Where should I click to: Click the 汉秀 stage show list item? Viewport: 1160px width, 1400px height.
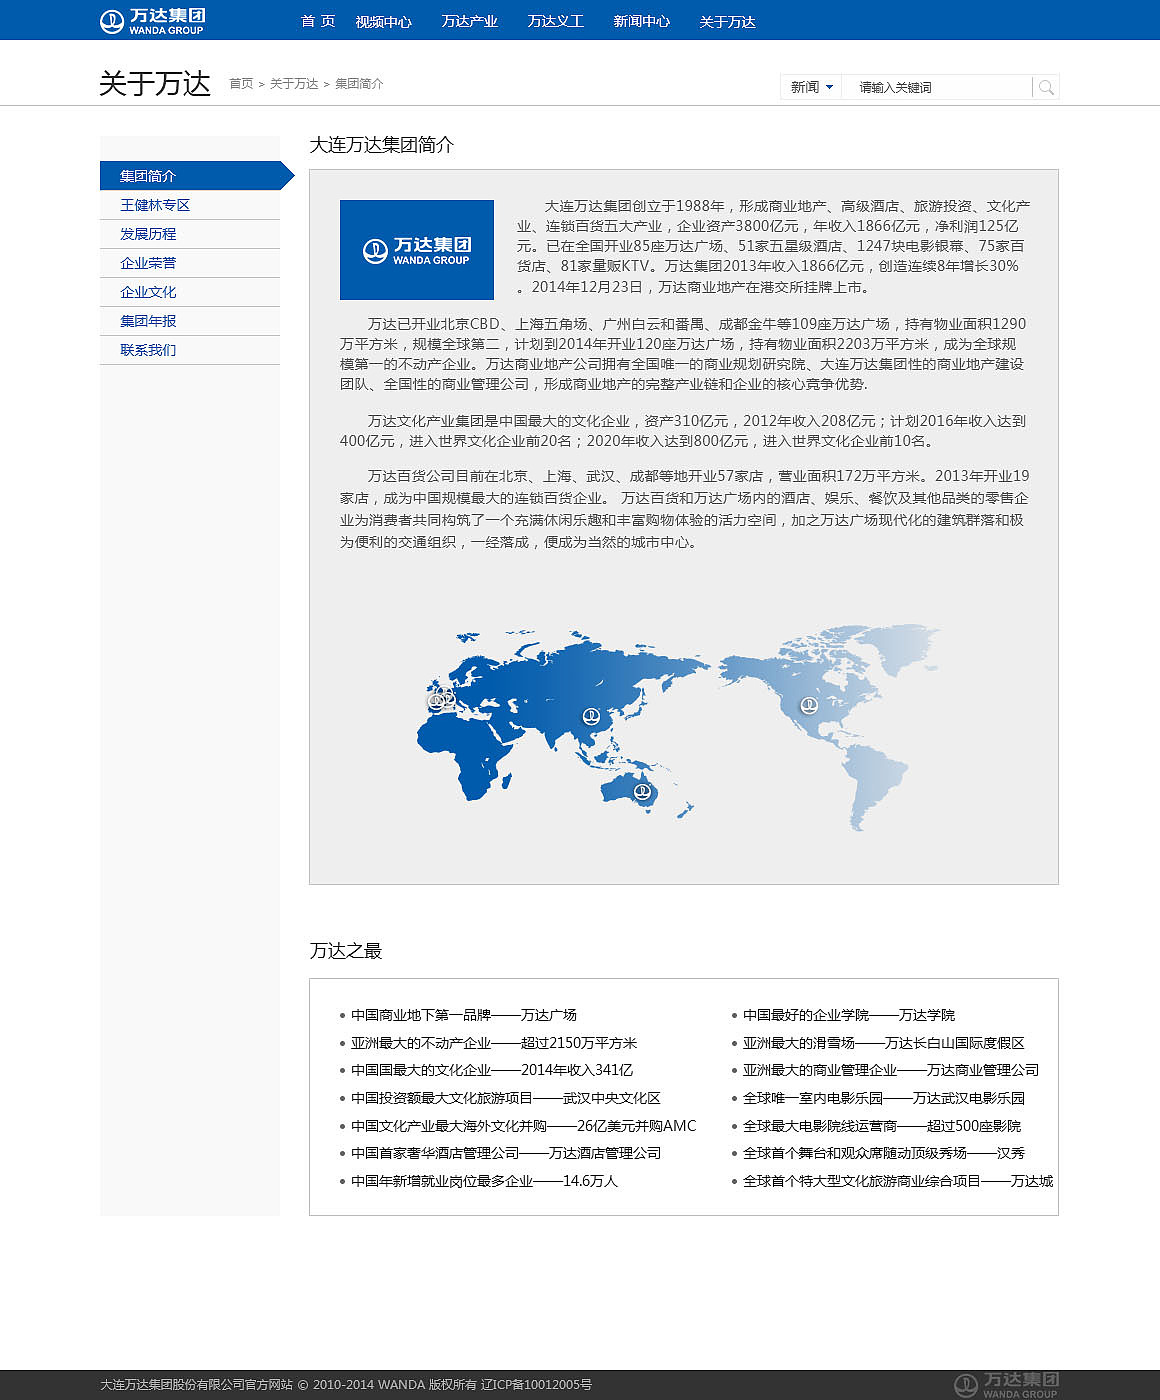[883, 1153]
